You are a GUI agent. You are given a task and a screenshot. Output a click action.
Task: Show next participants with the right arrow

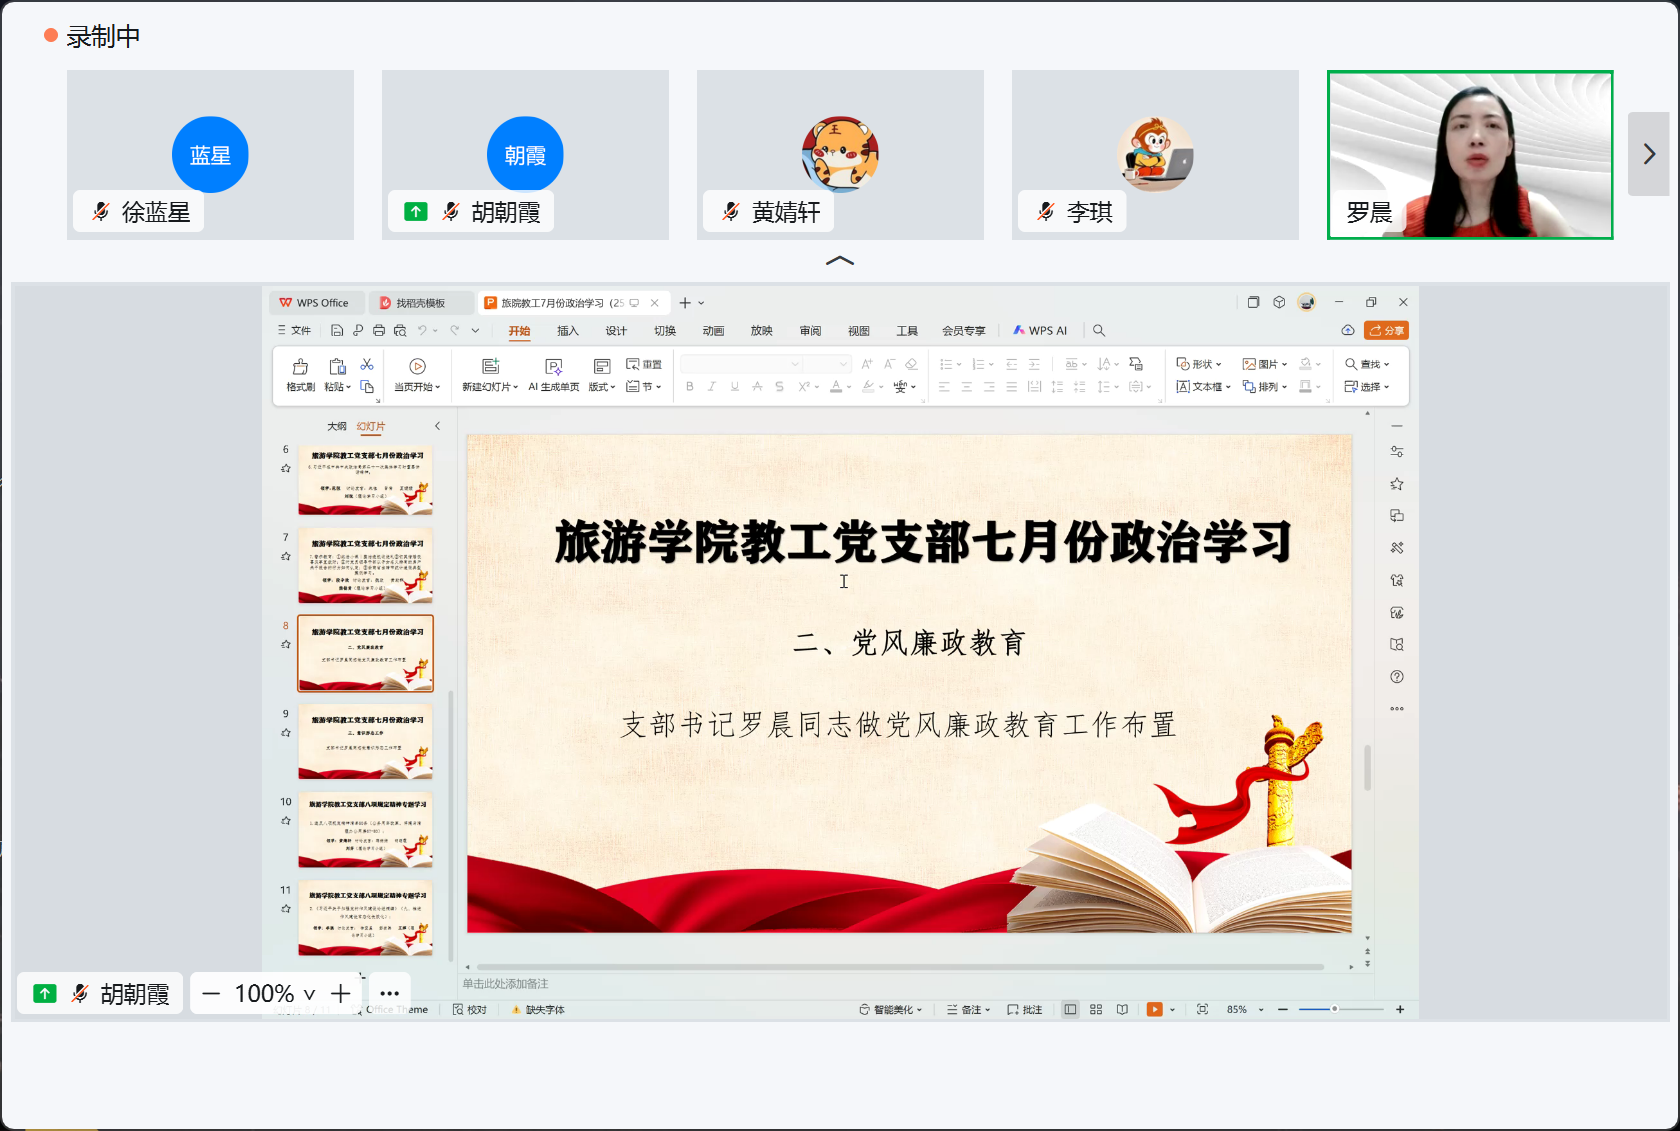[x=1649, y=154]
